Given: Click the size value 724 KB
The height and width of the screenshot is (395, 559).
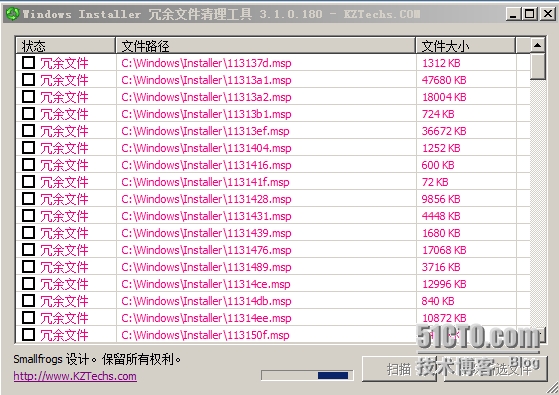Looking at the screenshot, I should (x=438, y=114).
